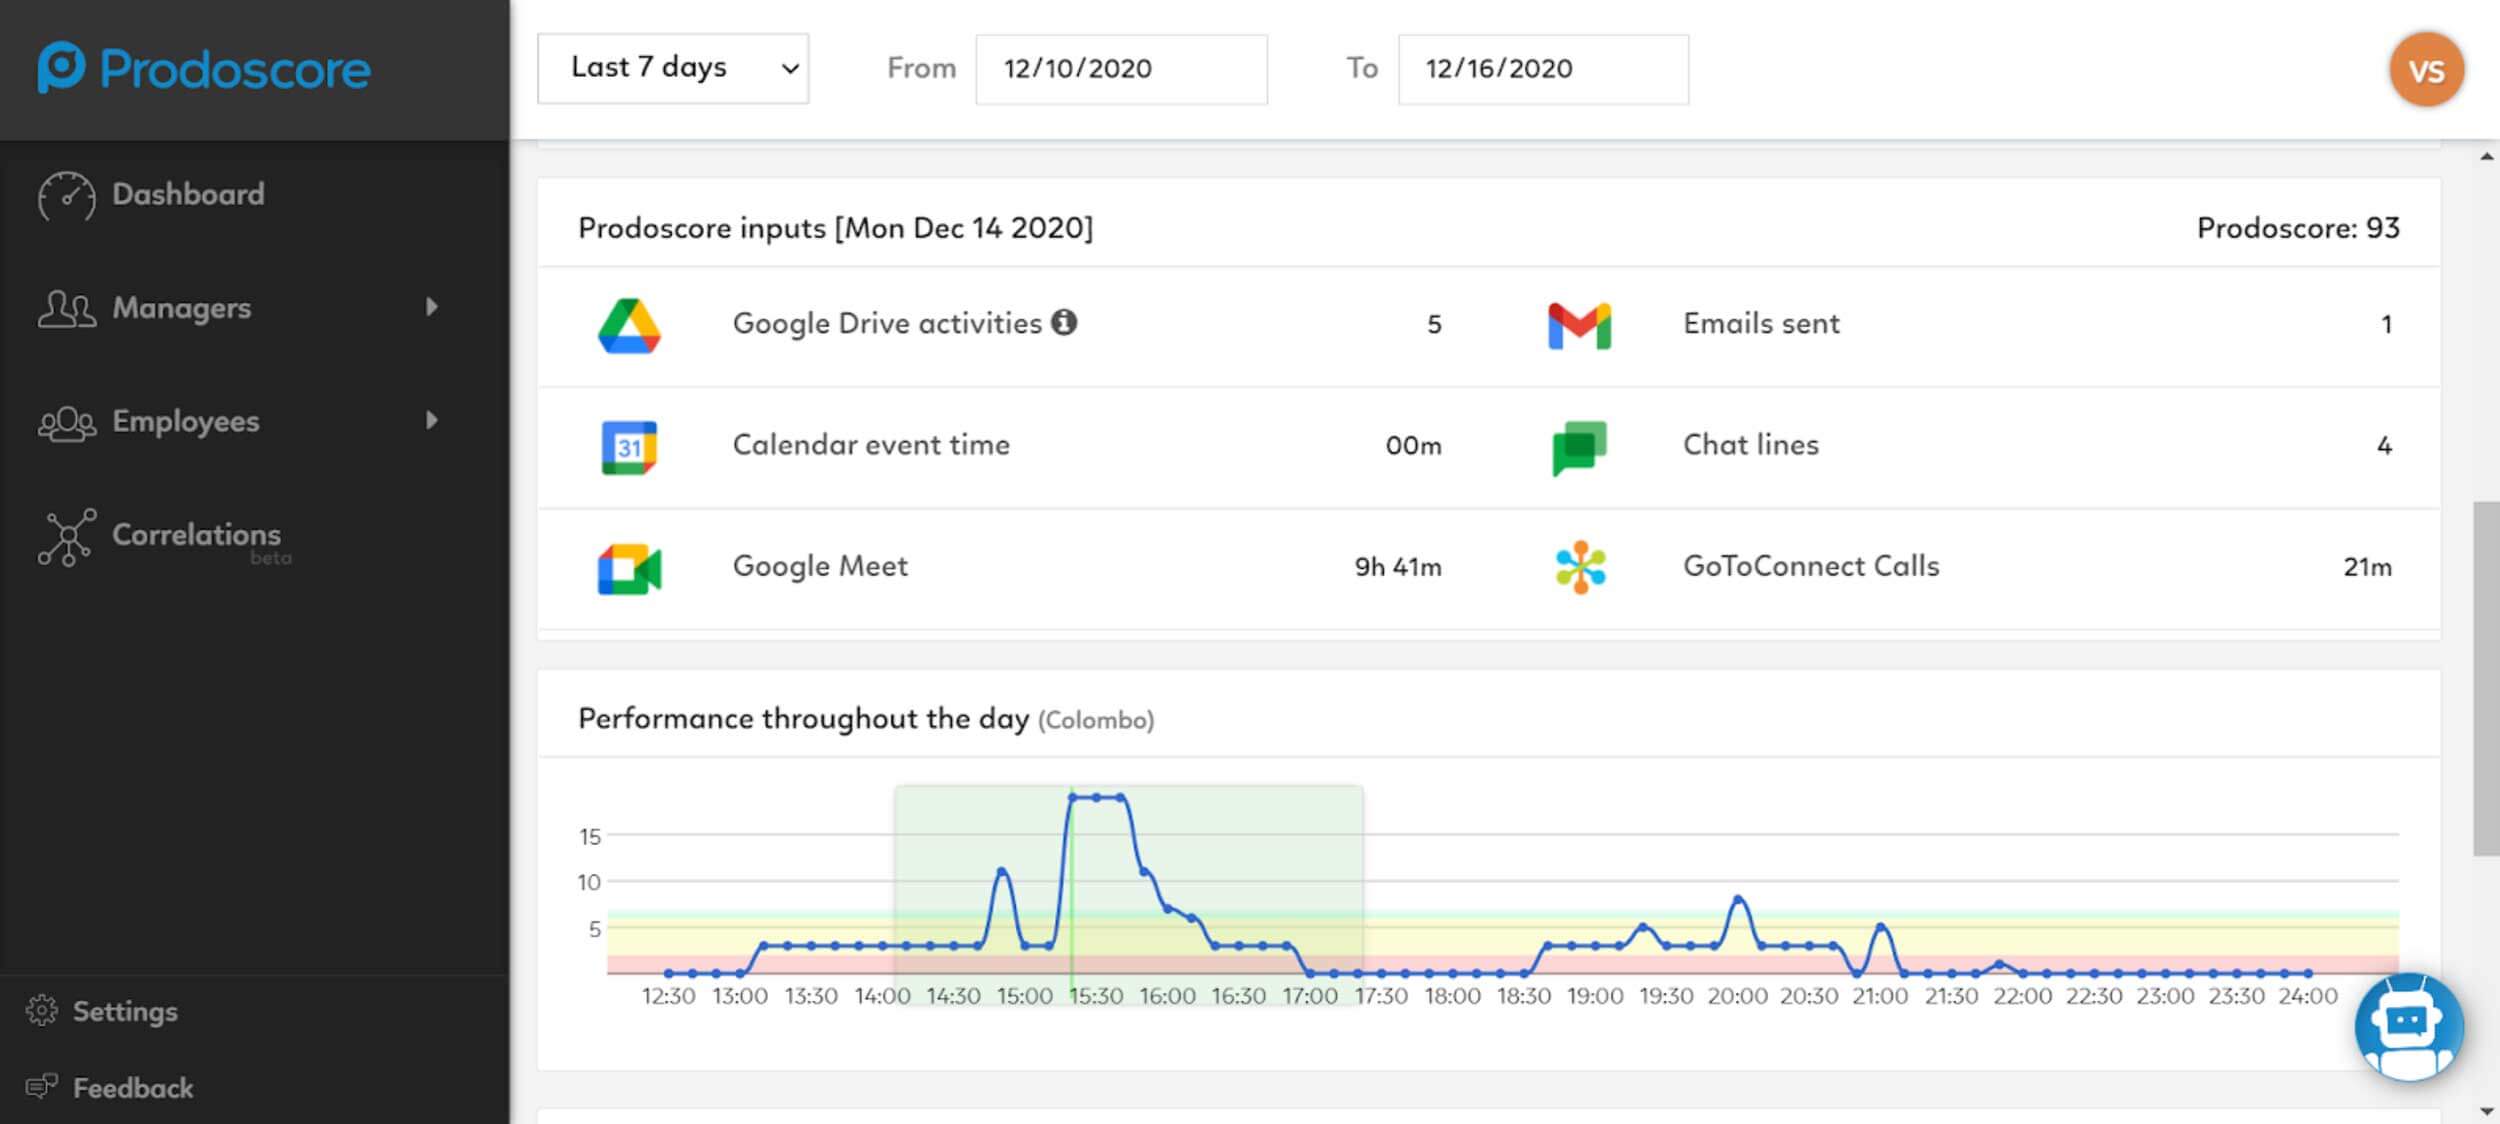The image size is (2500, 1124).
Task: Open Feedback menu item
Action: tap(132, 1087)
